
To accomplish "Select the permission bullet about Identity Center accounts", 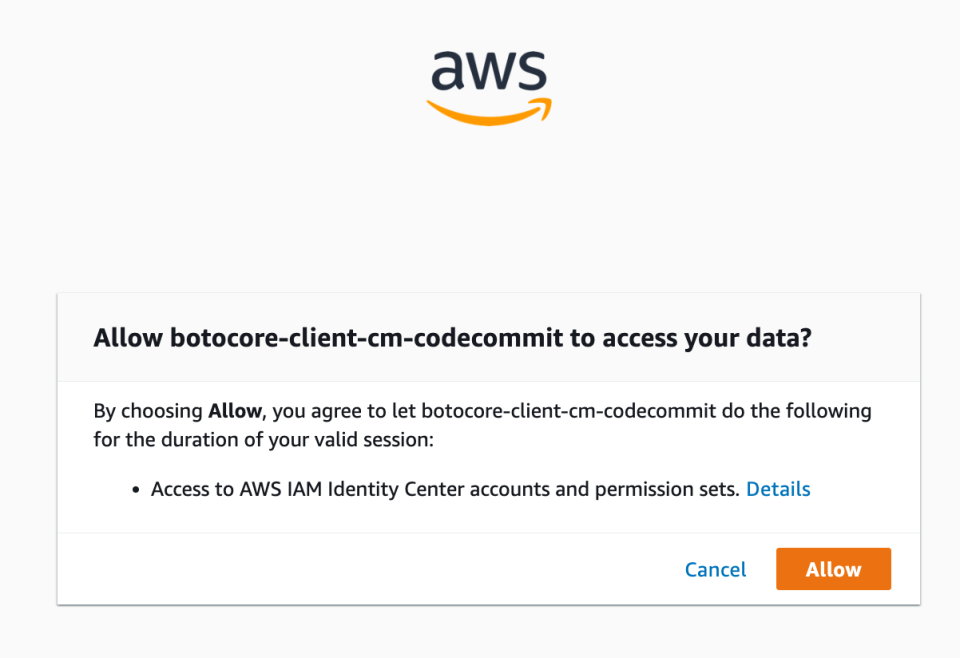I will (440, 489).
